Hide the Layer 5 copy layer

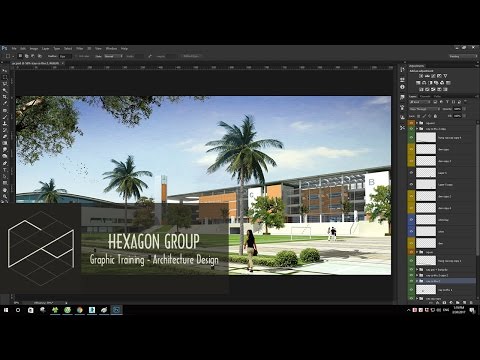click(411, 184)
